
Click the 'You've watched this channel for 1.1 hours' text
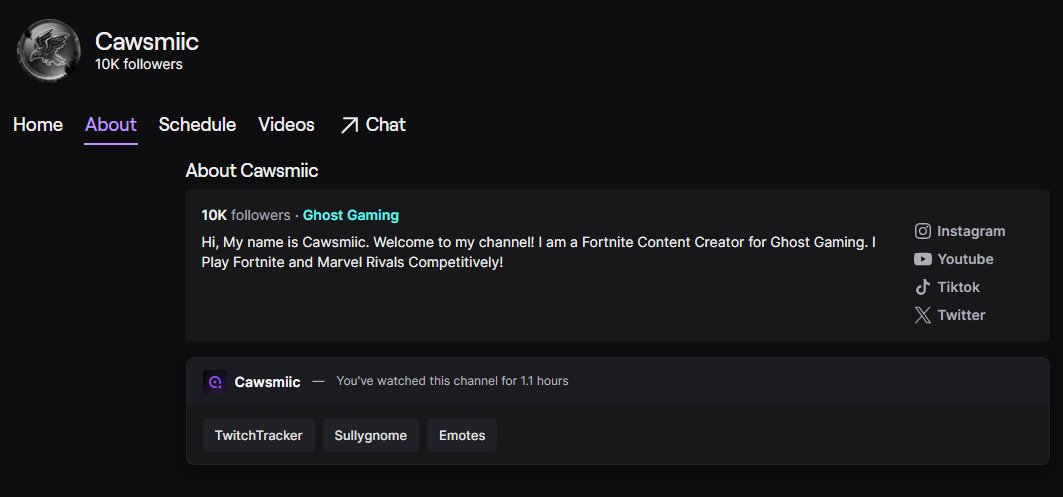pos(452,381)
